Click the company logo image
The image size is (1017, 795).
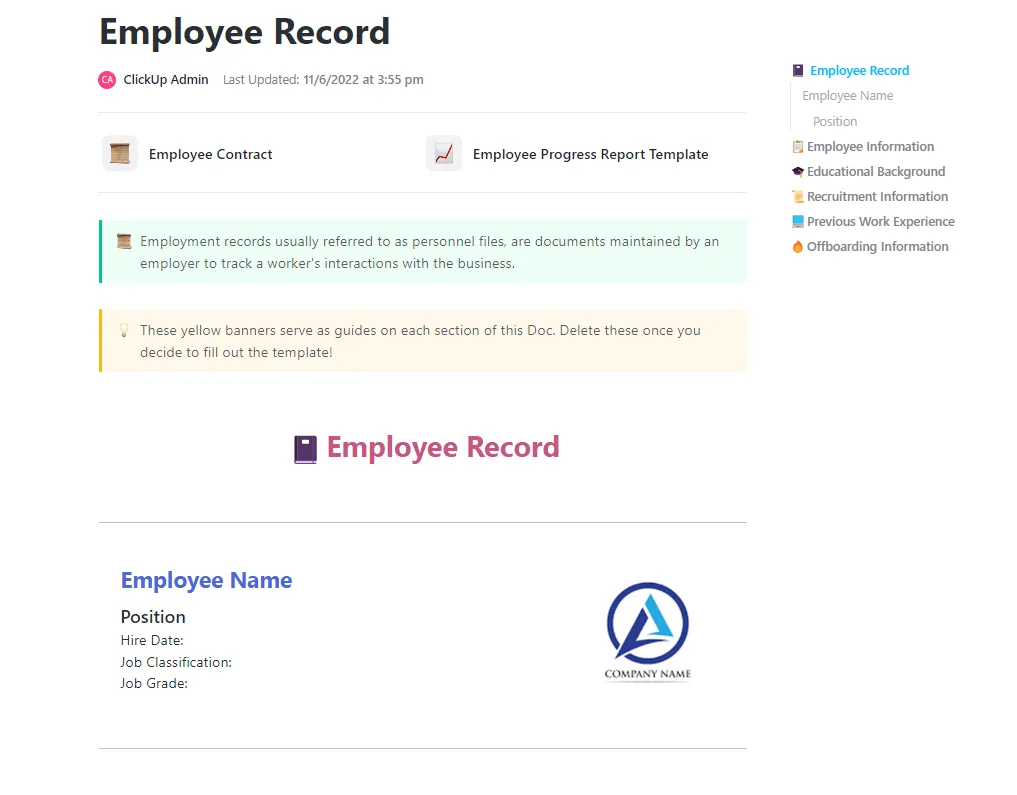point(648,632)
